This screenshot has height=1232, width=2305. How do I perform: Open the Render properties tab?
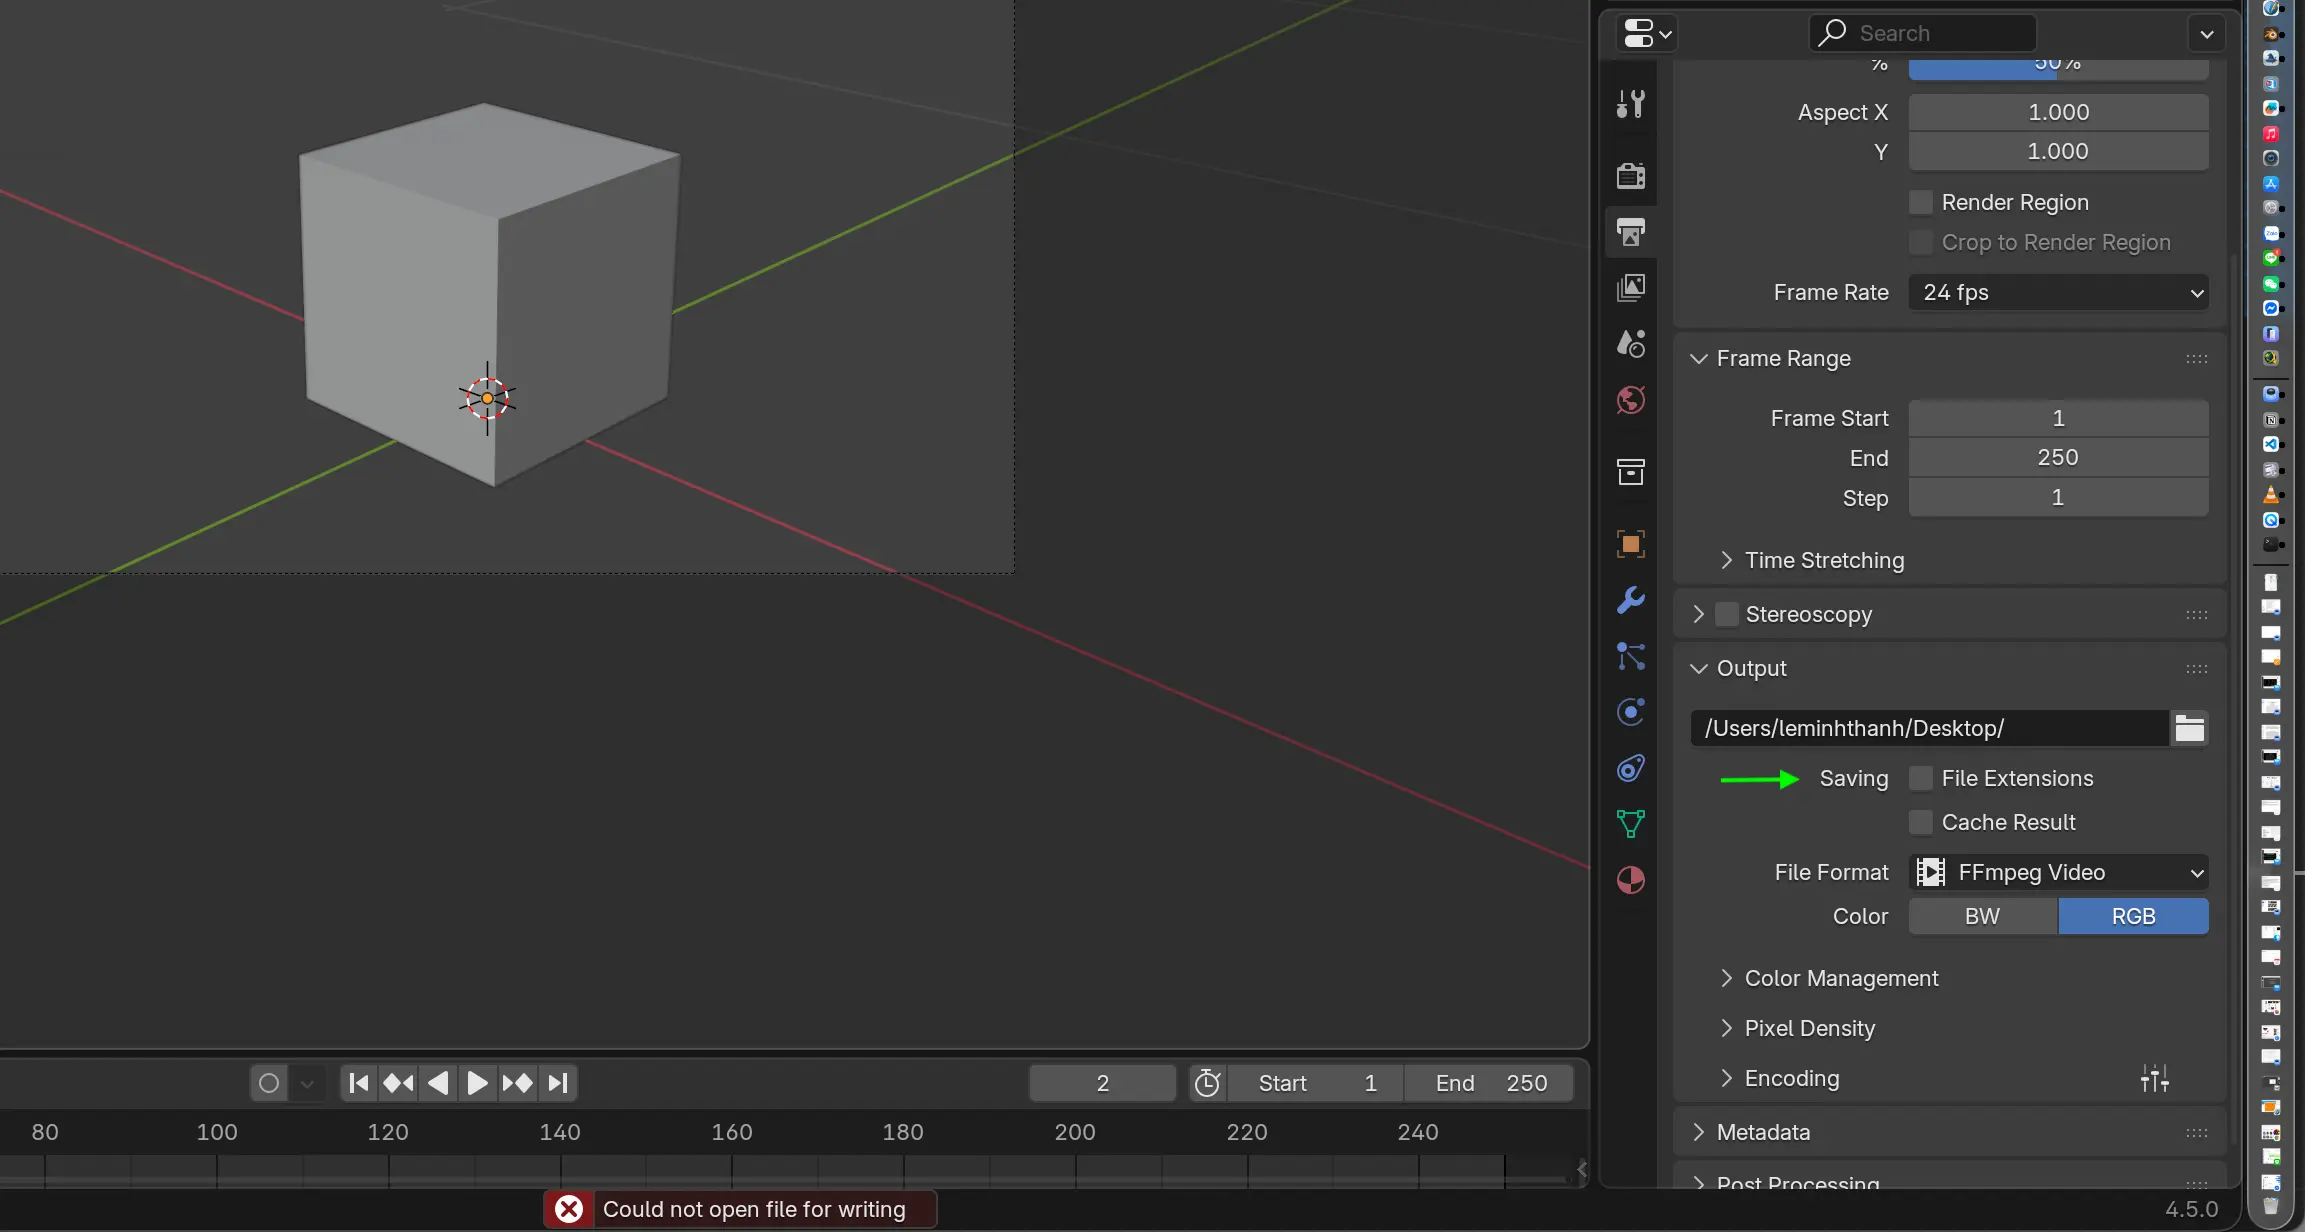pyautogui.click(x=1631, y=176)
